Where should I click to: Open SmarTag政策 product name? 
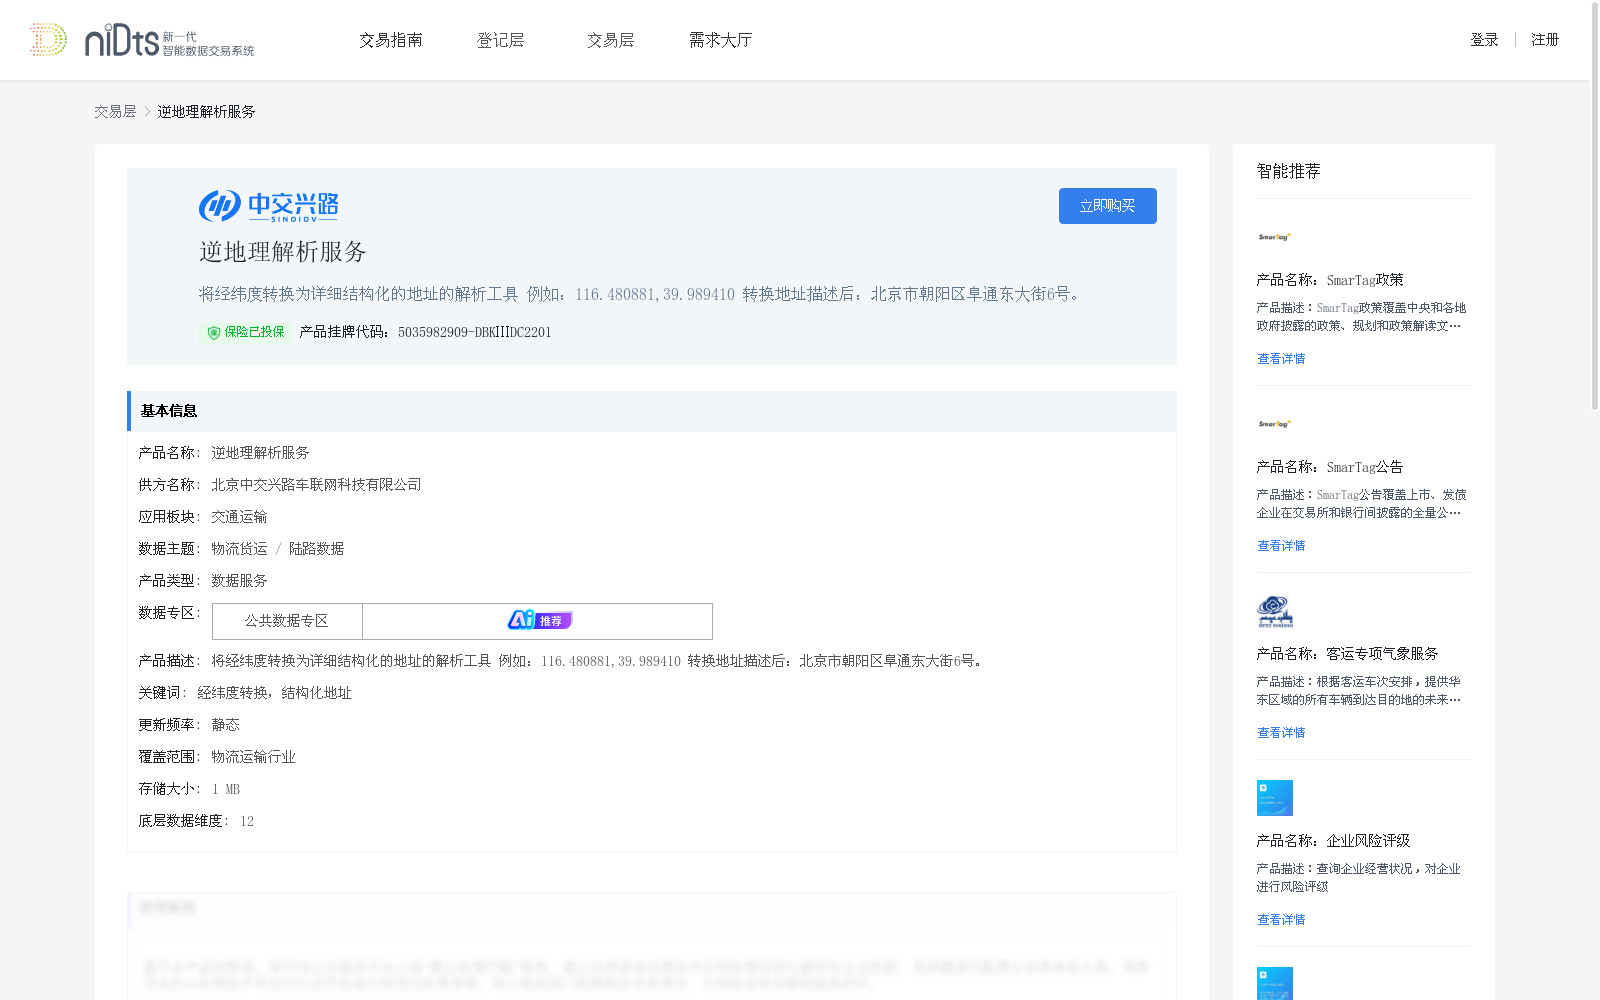(1365, 280)
